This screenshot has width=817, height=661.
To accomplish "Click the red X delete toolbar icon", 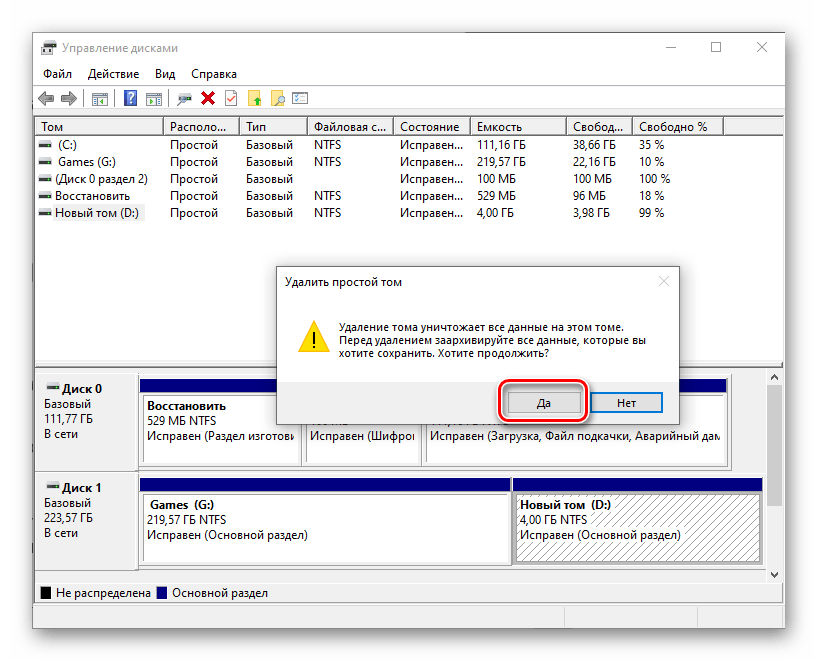I will 208,98.
